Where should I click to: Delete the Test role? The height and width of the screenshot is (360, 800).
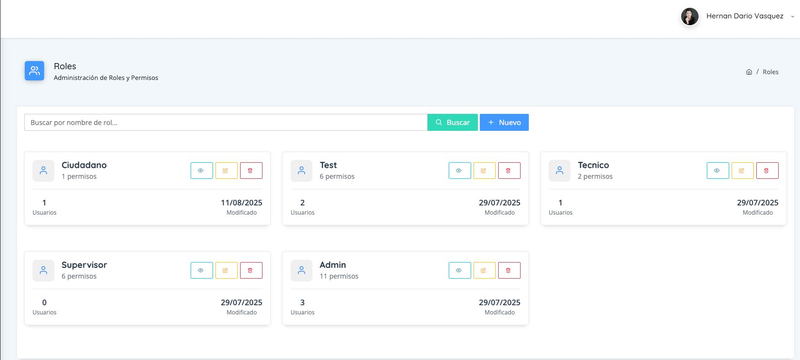coord(509,171)
